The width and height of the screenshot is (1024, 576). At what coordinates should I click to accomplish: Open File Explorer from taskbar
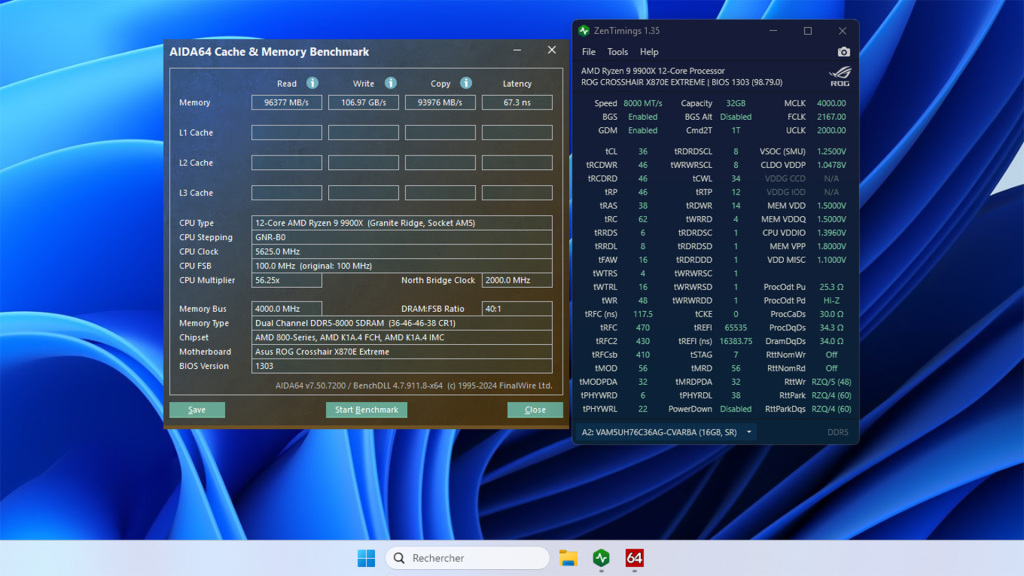pos(568,558)
